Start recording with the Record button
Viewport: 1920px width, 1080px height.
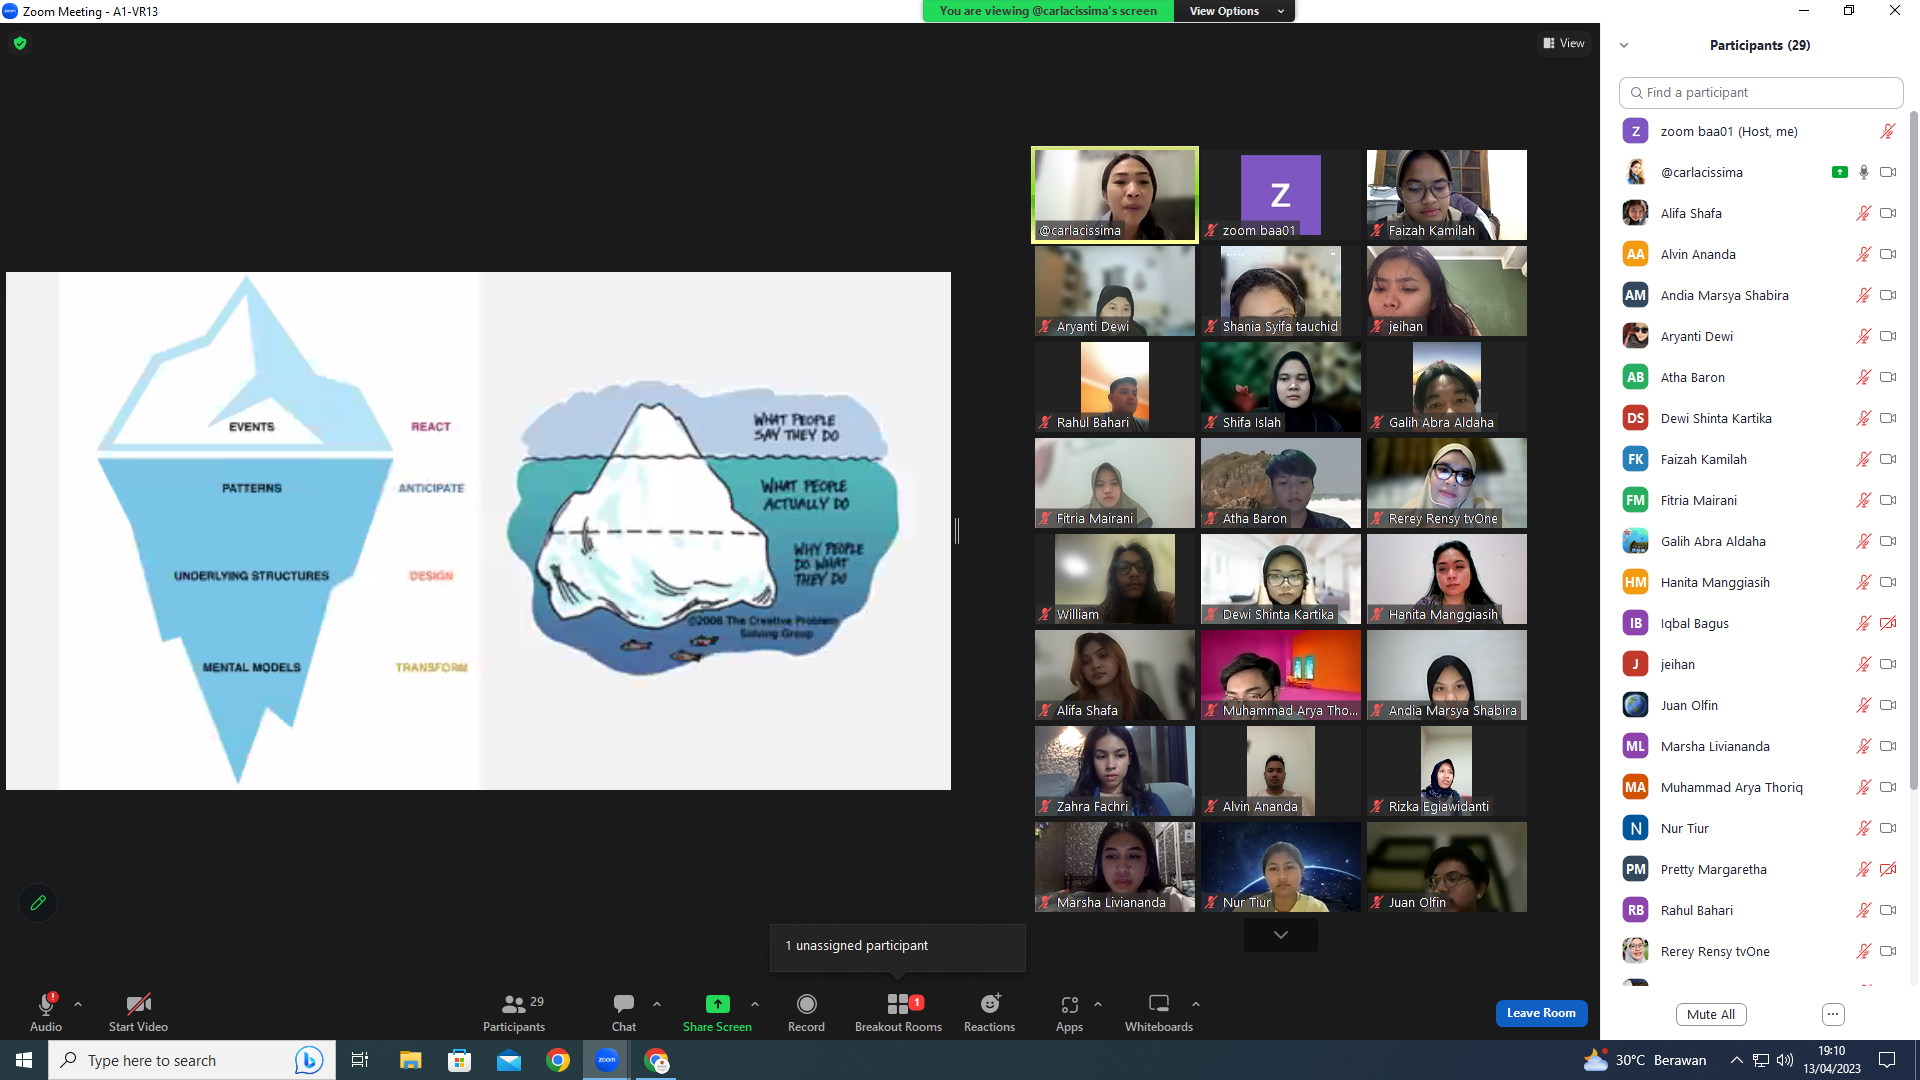[806, 1011]
